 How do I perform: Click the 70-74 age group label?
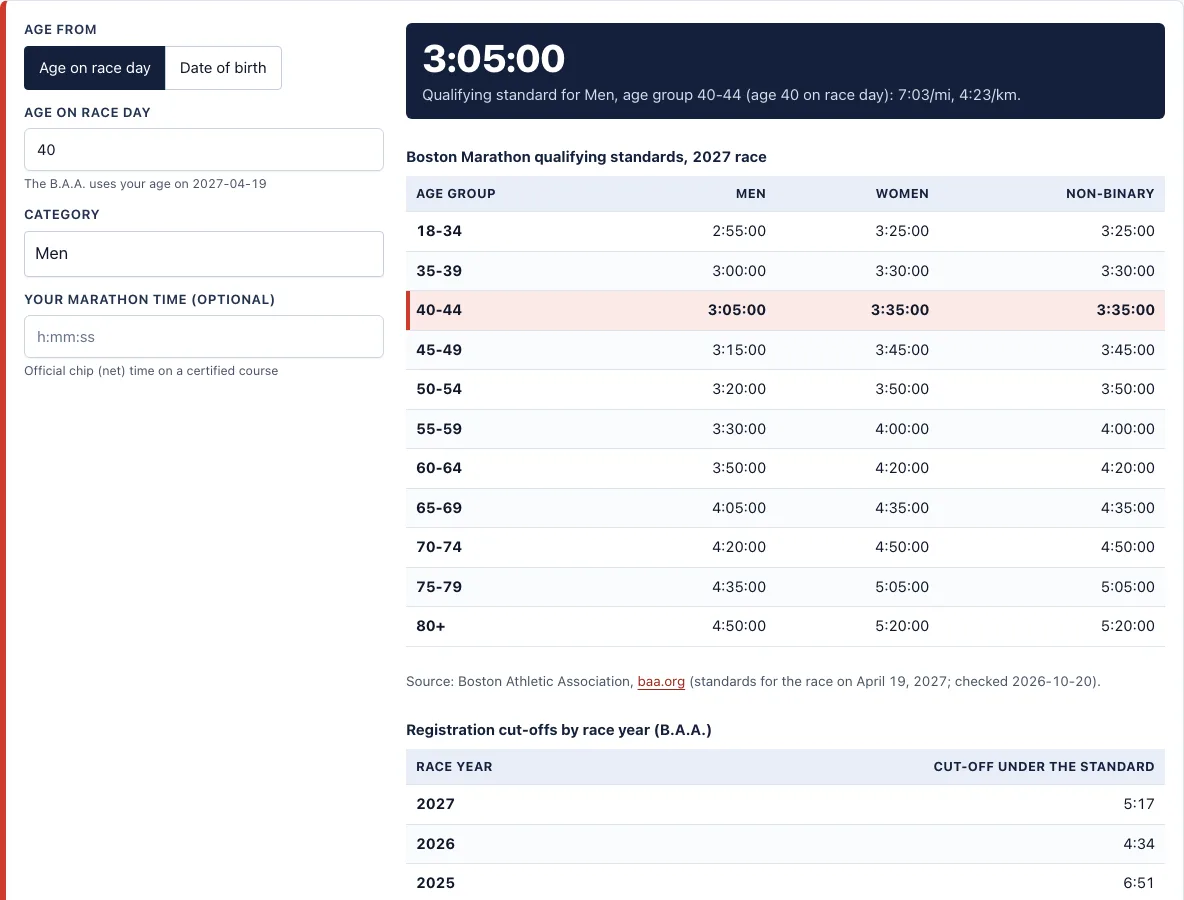coord(439,547)
